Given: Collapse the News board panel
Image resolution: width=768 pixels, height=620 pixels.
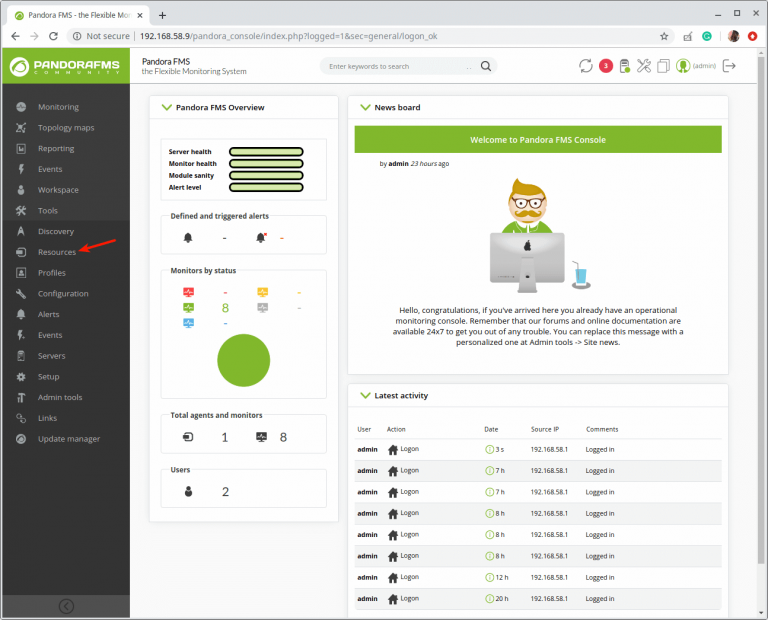Looking at the screenshot, I should pos(364,108).
